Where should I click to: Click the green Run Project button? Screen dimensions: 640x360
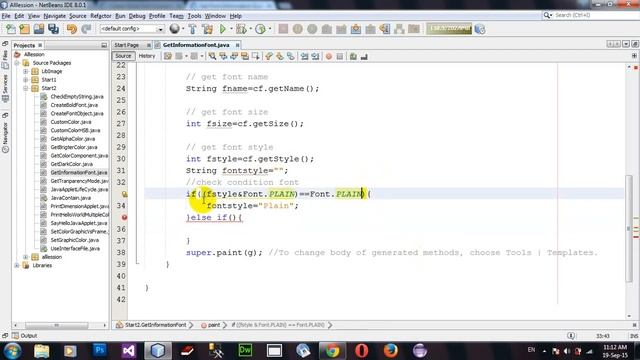(x=222, y=29)
